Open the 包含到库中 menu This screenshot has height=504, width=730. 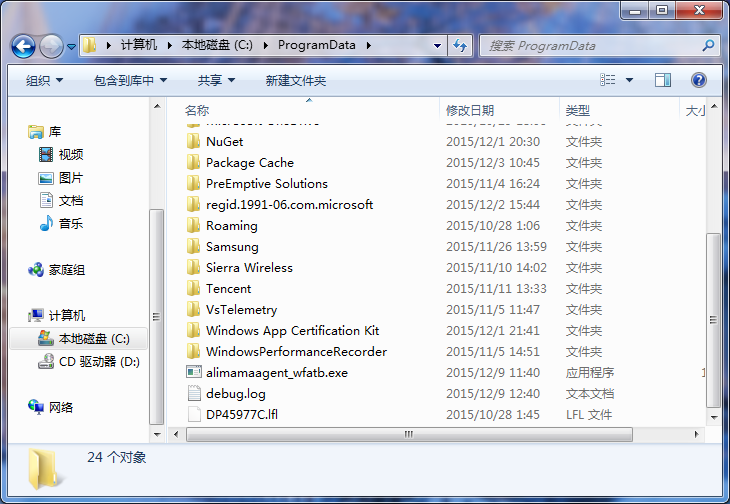tap(130, 80)
